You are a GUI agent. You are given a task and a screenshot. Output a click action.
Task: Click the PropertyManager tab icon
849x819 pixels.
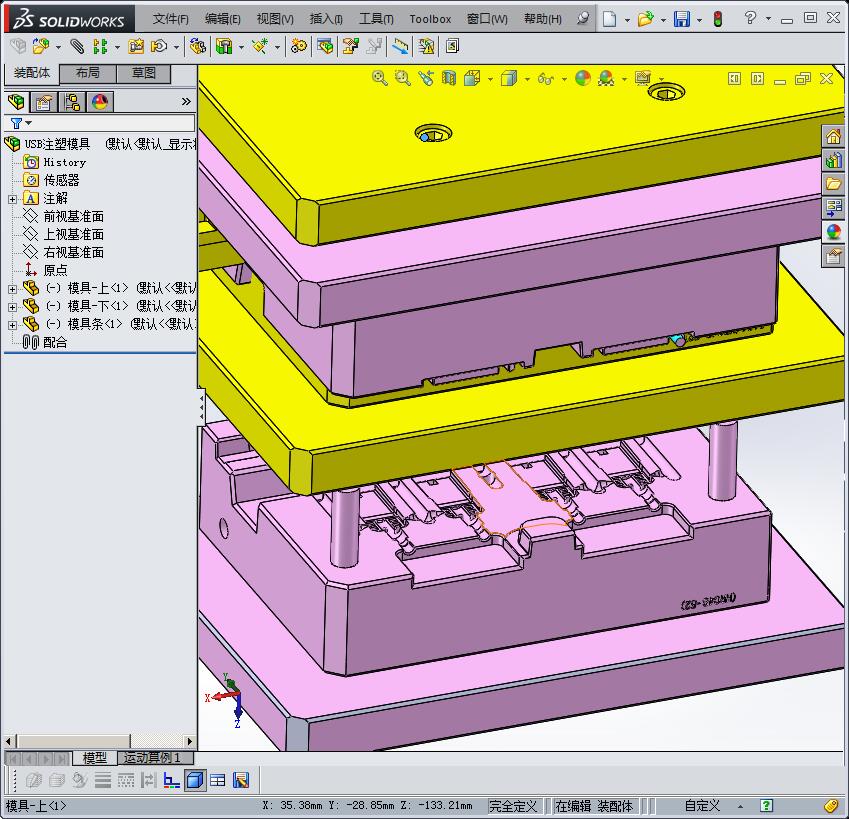44,102
